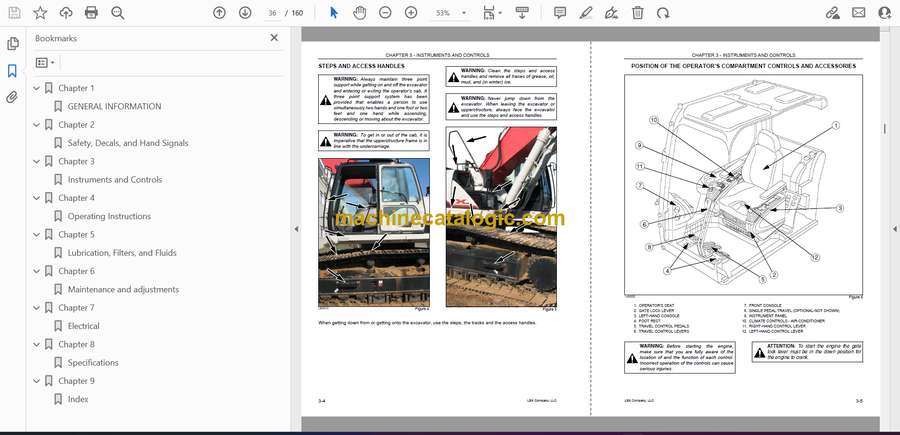900x435 pixels.
Task: Rotate the page with the rotate icon
Action: [663, 13]
